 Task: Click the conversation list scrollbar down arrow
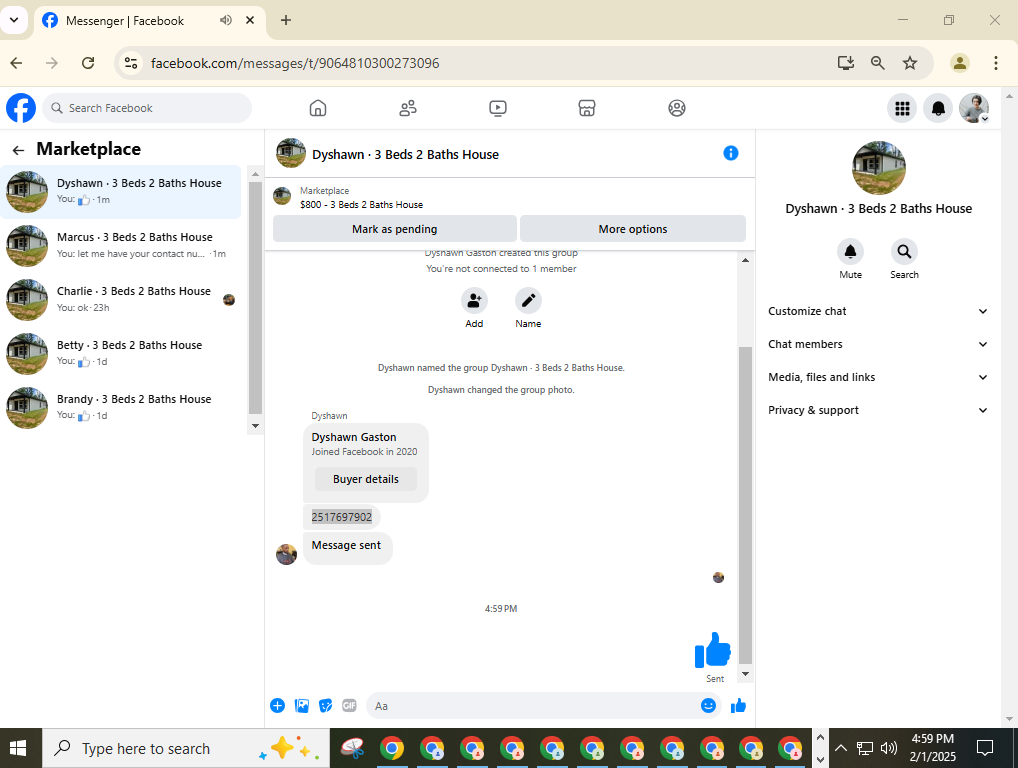pos(255,426)
